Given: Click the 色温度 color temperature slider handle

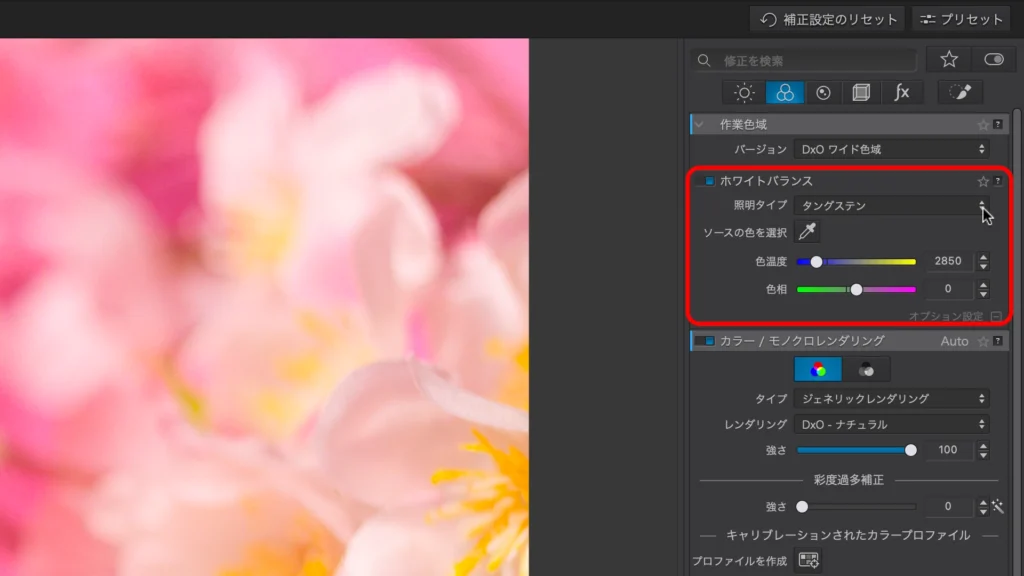Looking at the screenshot, I should click(x=816, y=262).
